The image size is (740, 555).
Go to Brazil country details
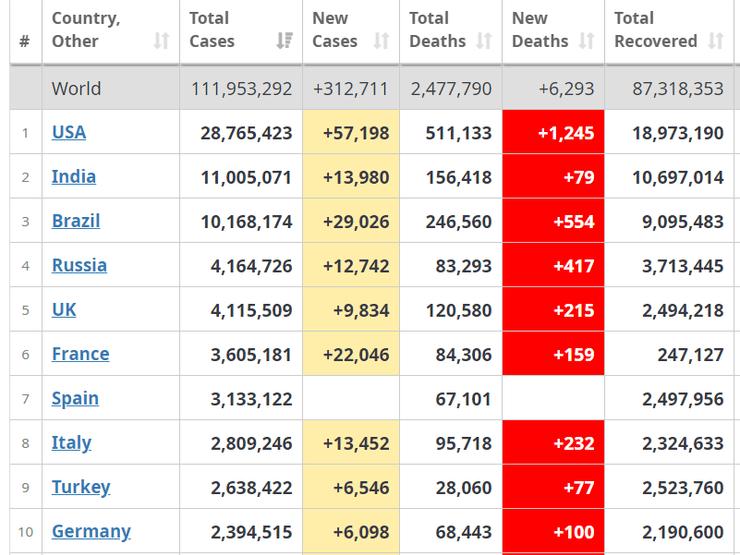[x=76, y=221]
